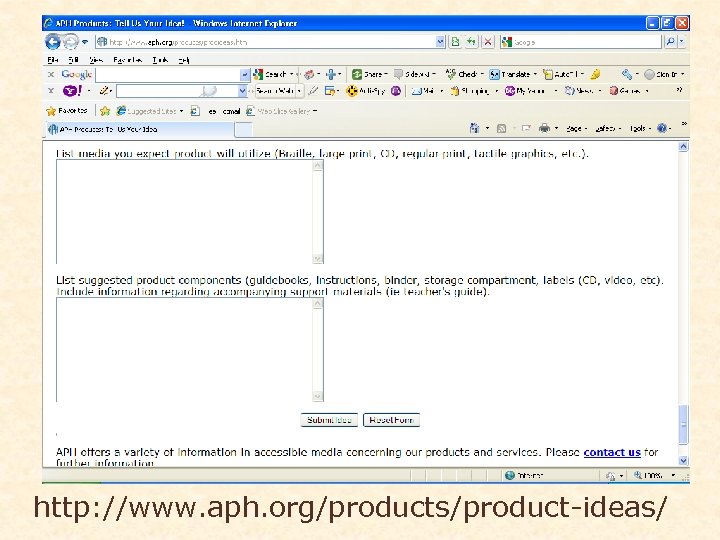Screen dimensions: 720x540
Task: Click the AutoFill toolbar button
Action: coord(562,74)
